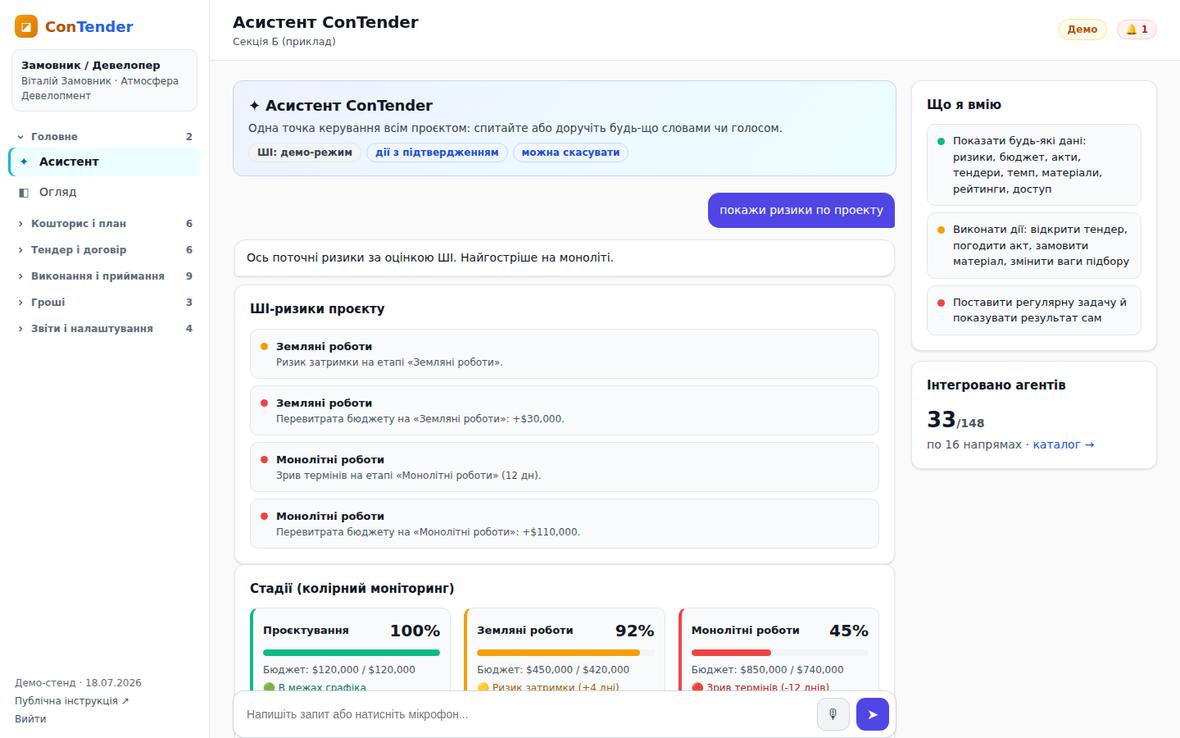Click the Монолітні роботи 45% progress bar
Image resolution: width=1180 pixels, height=738 pixels.
click(780, 652)
